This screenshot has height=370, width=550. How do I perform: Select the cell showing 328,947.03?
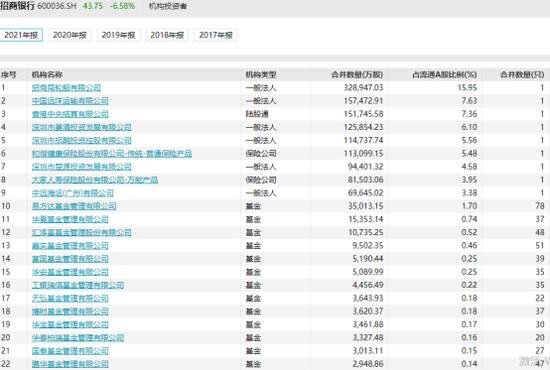[x=363, y=88]
